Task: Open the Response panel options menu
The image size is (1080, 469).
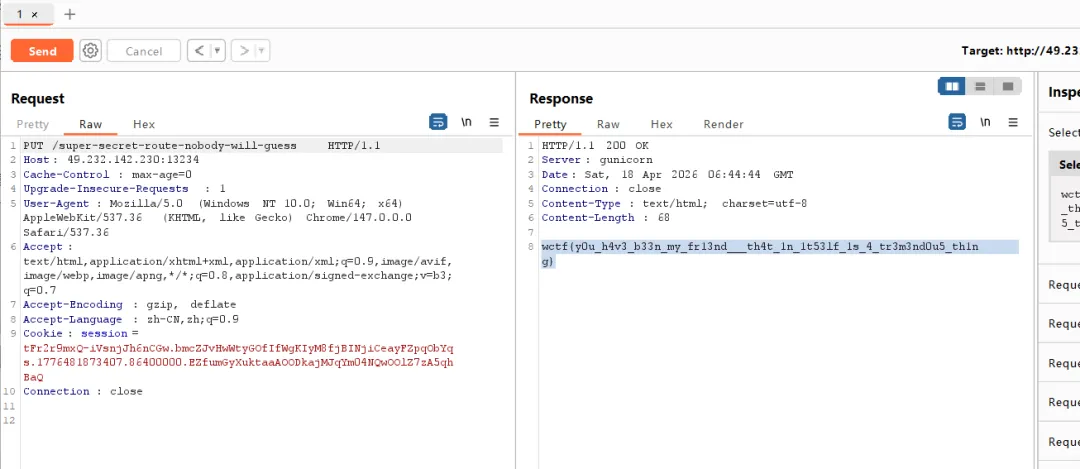Action: click(1013, 122)
